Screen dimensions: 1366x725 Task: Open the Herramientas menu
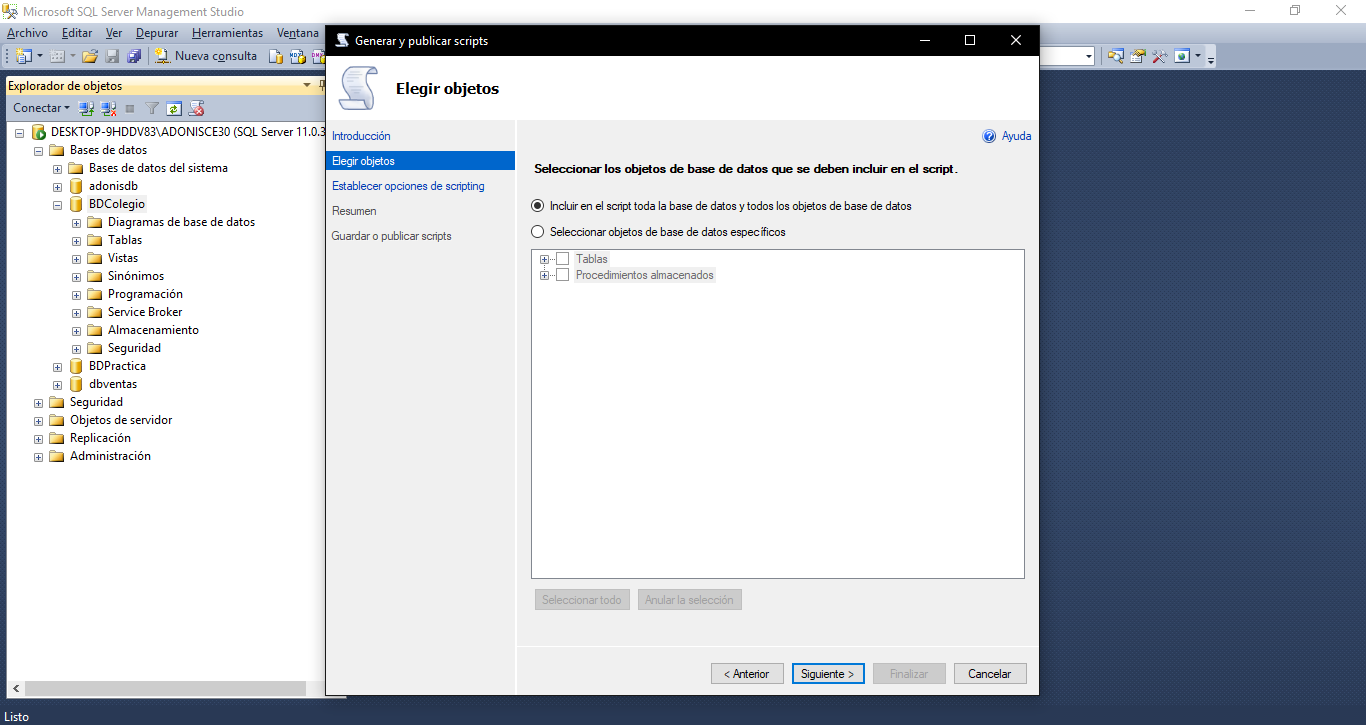pos(227,32)
